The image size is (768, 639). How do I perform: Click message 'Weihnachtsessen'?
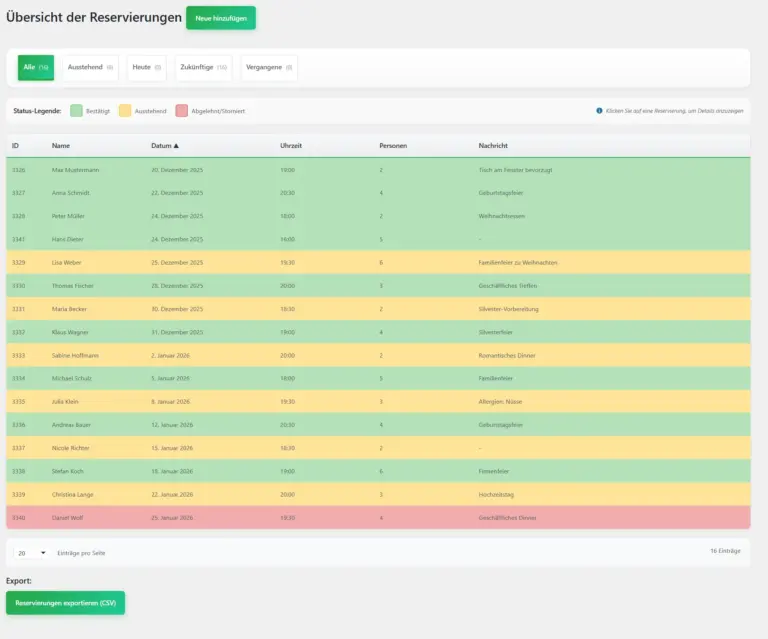[502, 216]
